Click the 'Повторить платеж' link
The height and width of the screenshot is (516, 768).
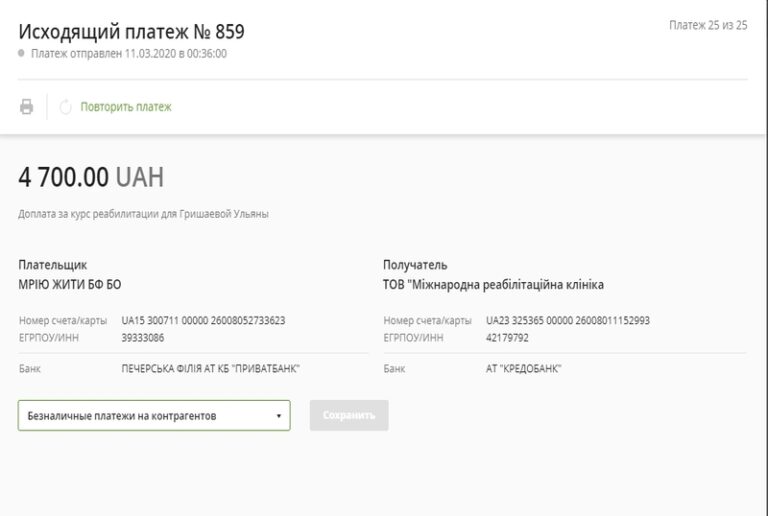pos(126,107)
